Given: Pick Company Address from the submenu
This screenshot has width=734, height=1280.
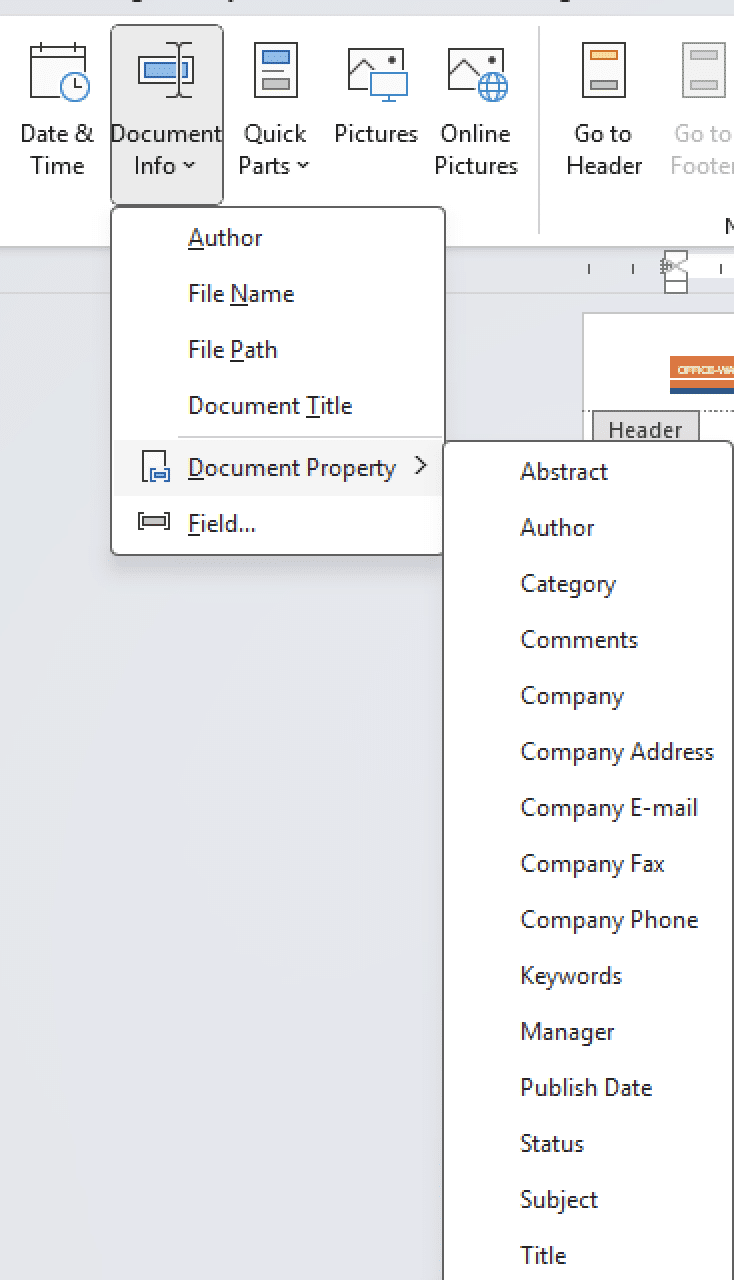Looking at the screenshot, I should (617, 752).
